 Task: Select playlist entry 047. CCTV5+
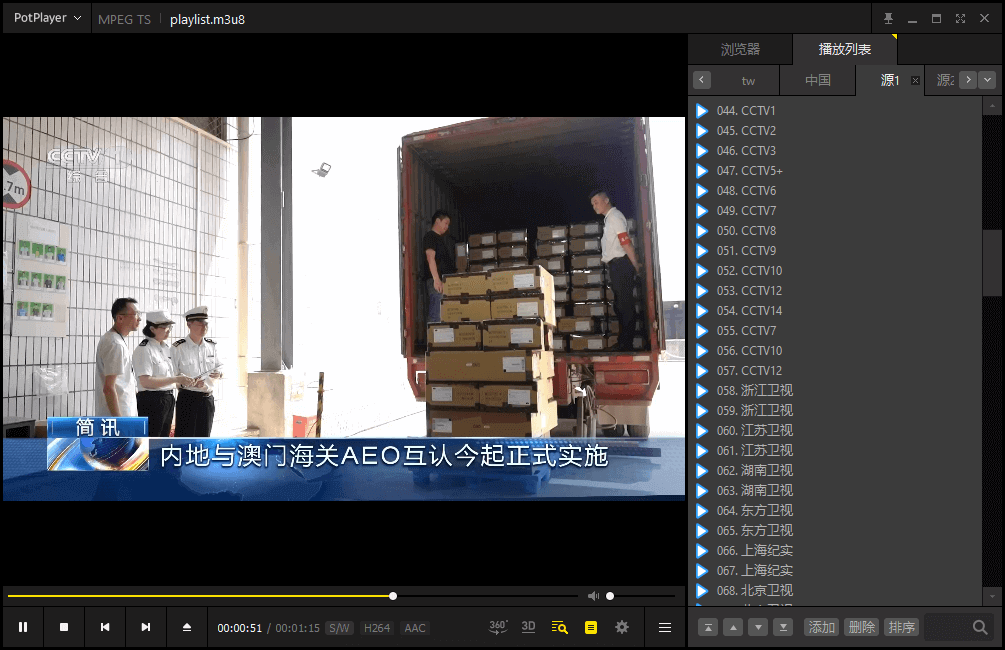tap(836, 171)
